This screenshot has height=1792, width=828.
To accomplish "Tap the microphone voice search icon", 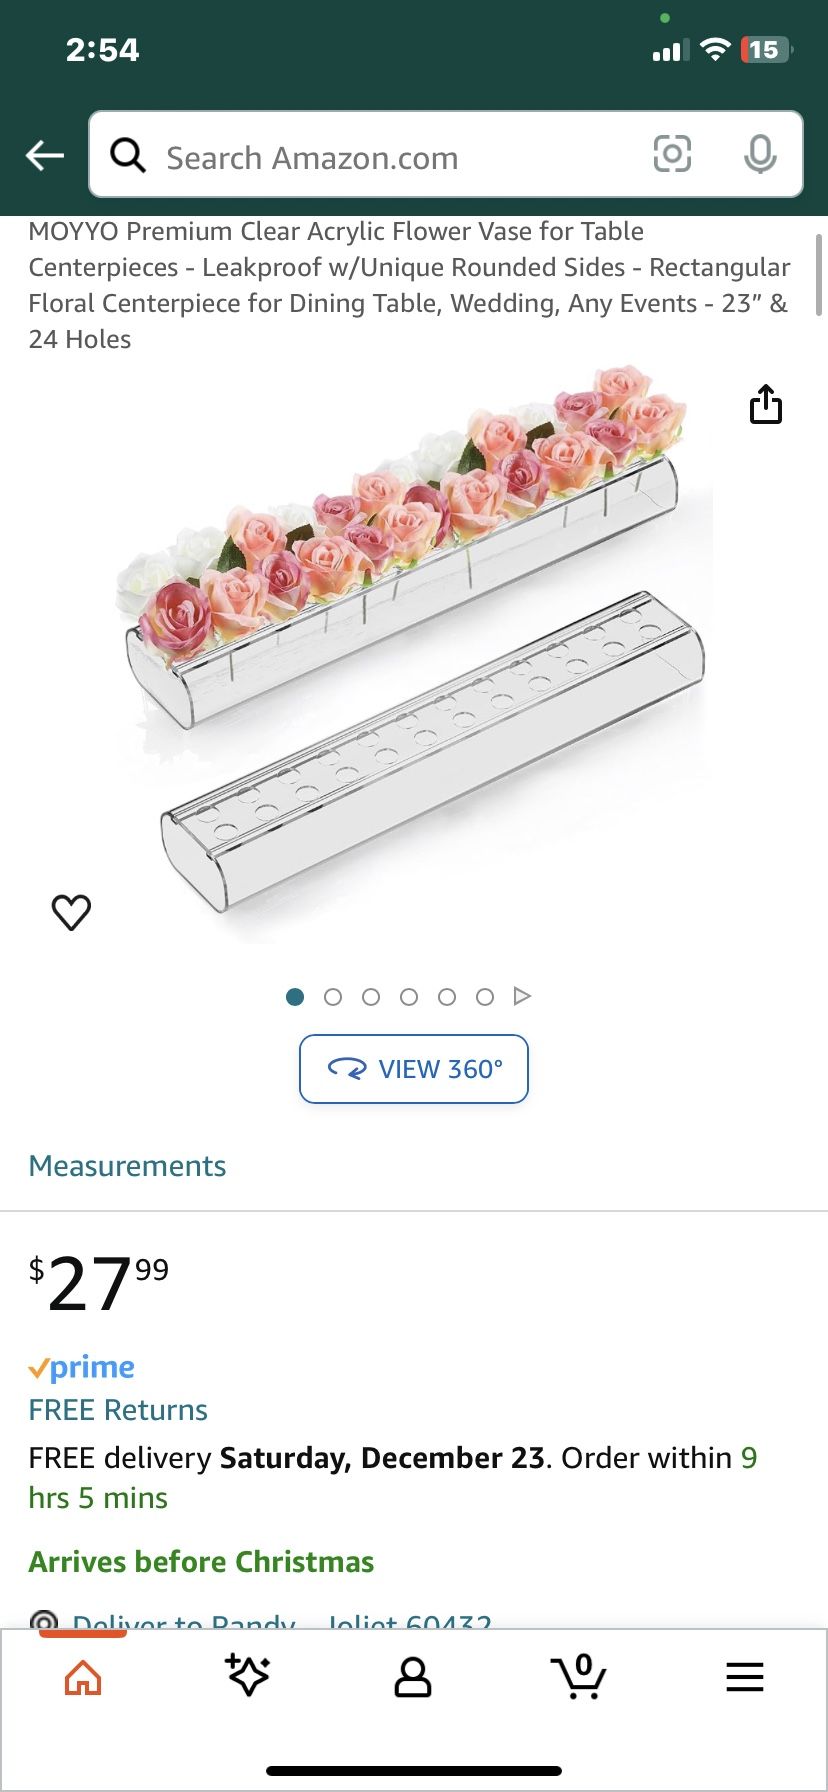I will click(760, 154).
